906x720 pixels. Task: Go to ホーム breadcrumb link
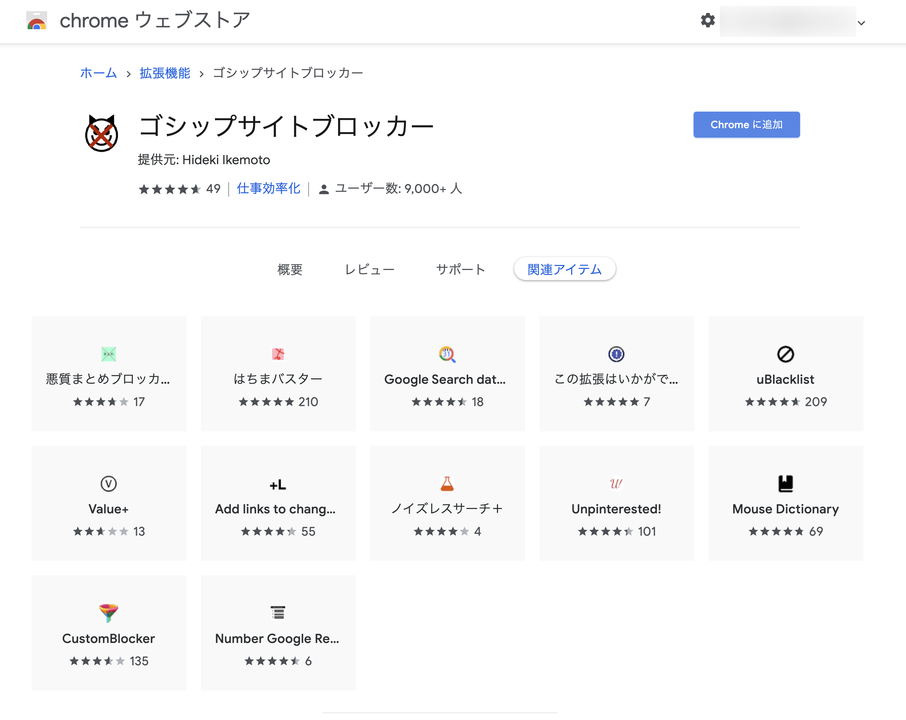tap(98, 73)
